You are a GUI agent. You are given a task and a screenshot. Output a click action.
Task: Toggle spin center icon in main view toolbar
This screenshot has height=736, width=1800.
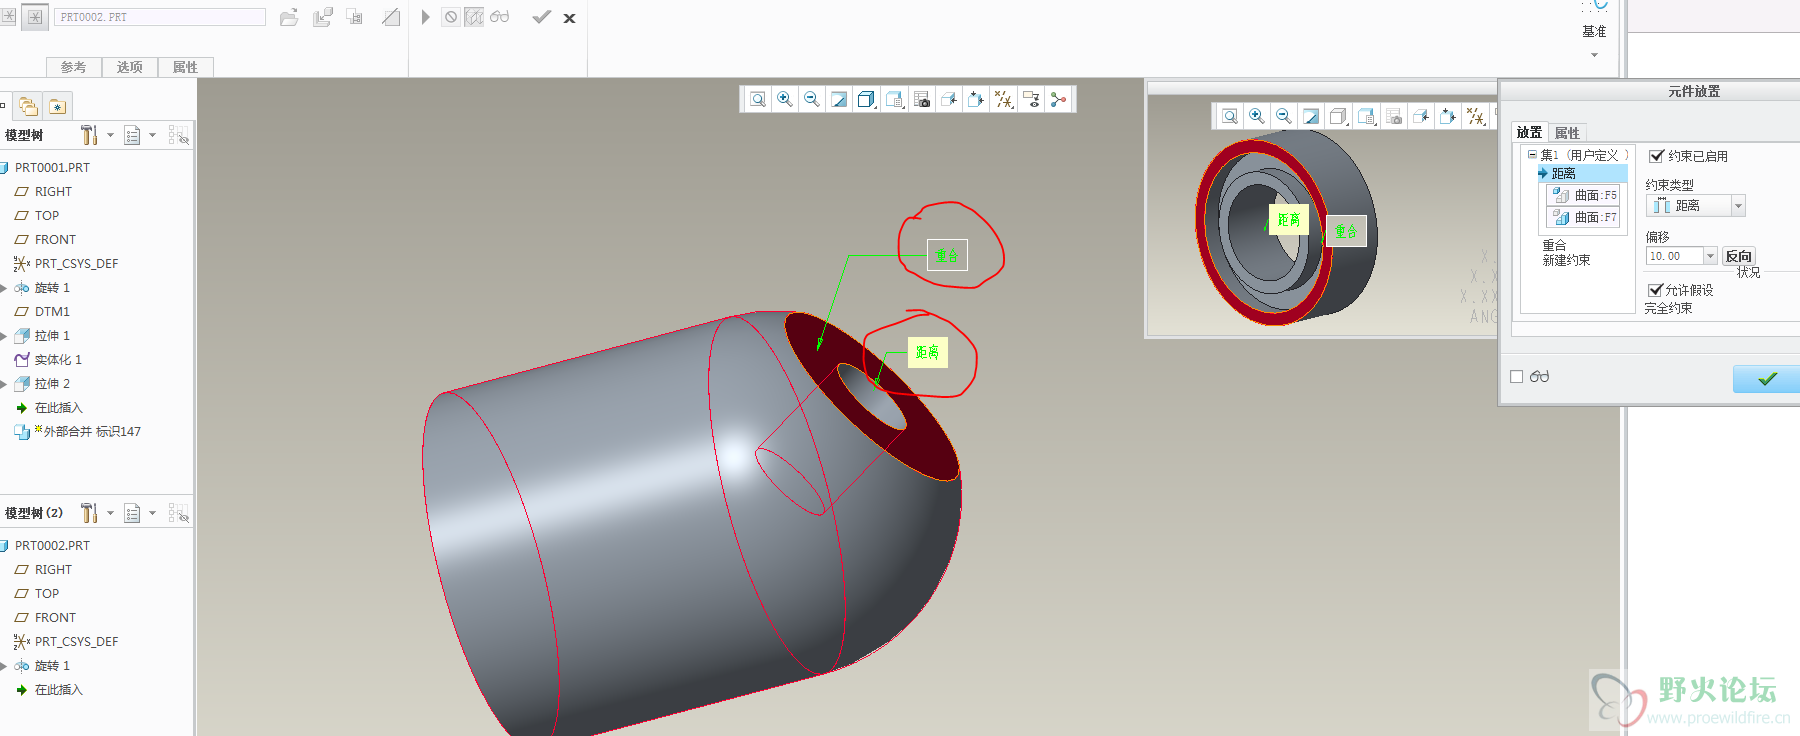[1058, 99]
